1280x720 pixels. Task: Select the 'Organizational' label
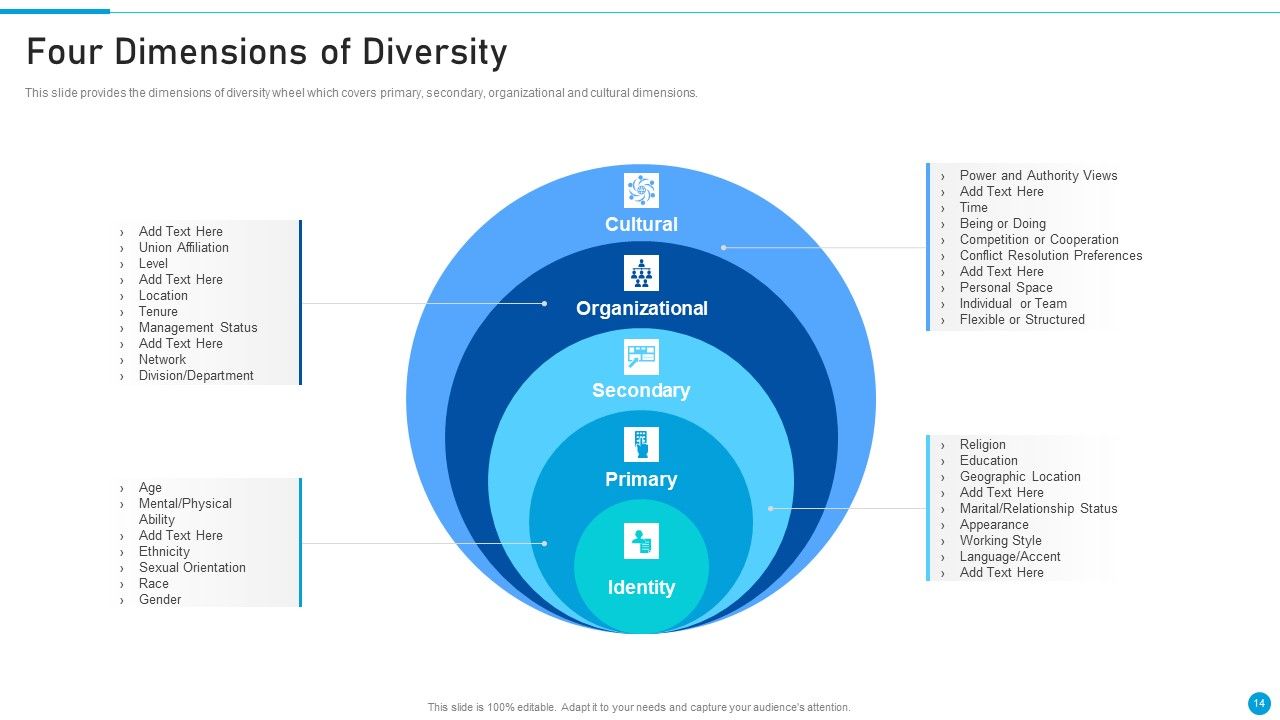click(641, 309)
